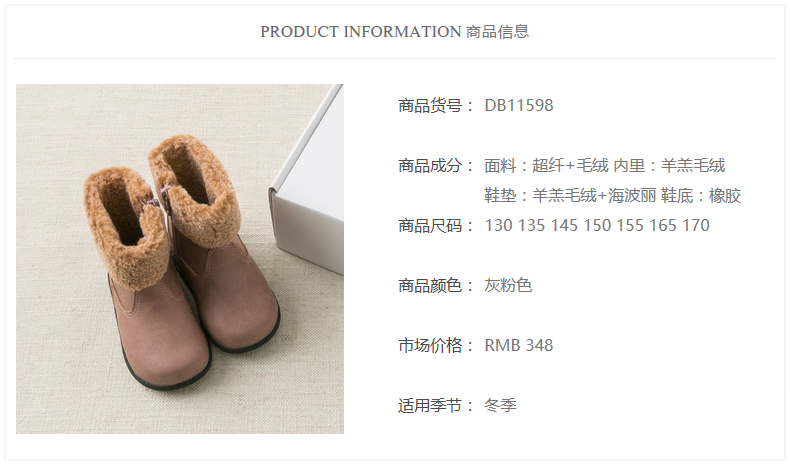The image size is (790, 471).
Task: Select size 150 in the size list
Action: pyautogui.click(x=597, y=225)
